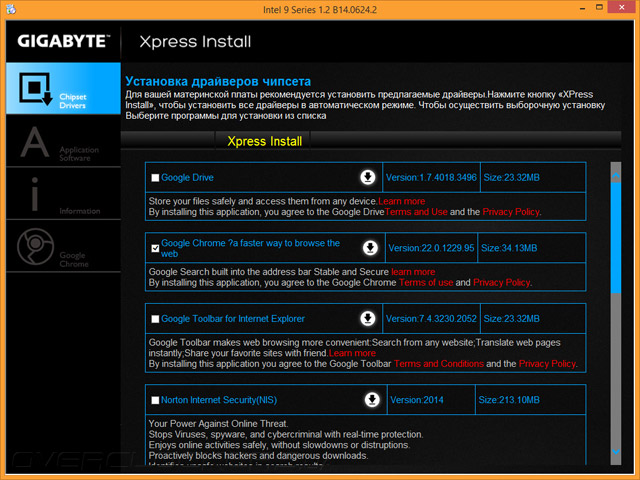This screenshot has height=480, width=640.
Task: Click the Google Toolbar download arrow icon
Action: click(x=368, y=318)
